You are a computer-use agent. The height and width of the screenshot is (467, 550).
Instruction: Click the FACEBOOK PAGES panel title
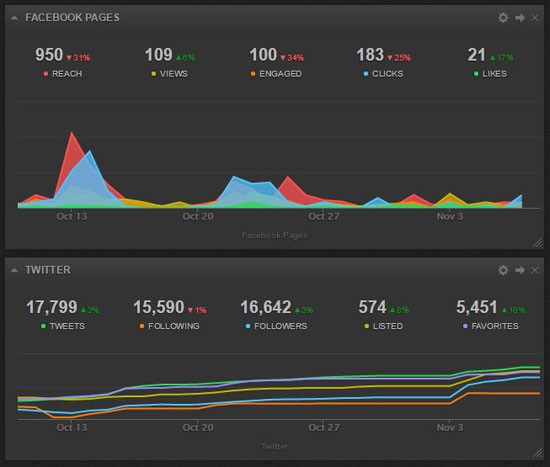(72, 18)
